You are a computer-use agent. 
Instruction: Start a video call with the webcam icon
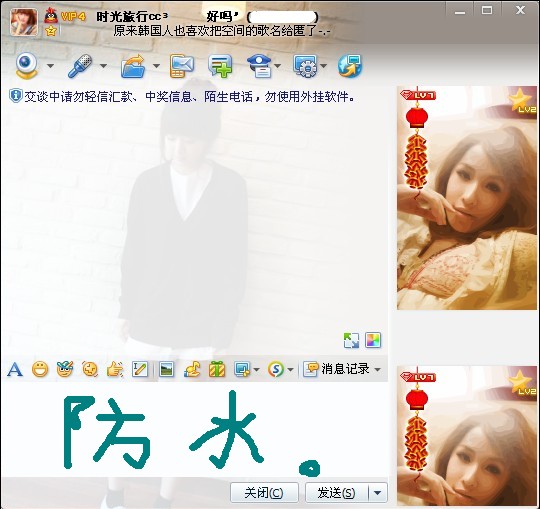tap(27, 65)
